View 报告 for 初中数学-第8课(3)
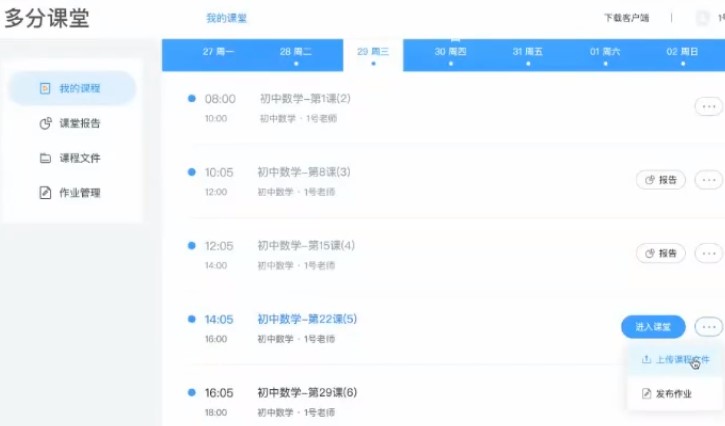This screenshot has height=426, width=725. [661, 180]
